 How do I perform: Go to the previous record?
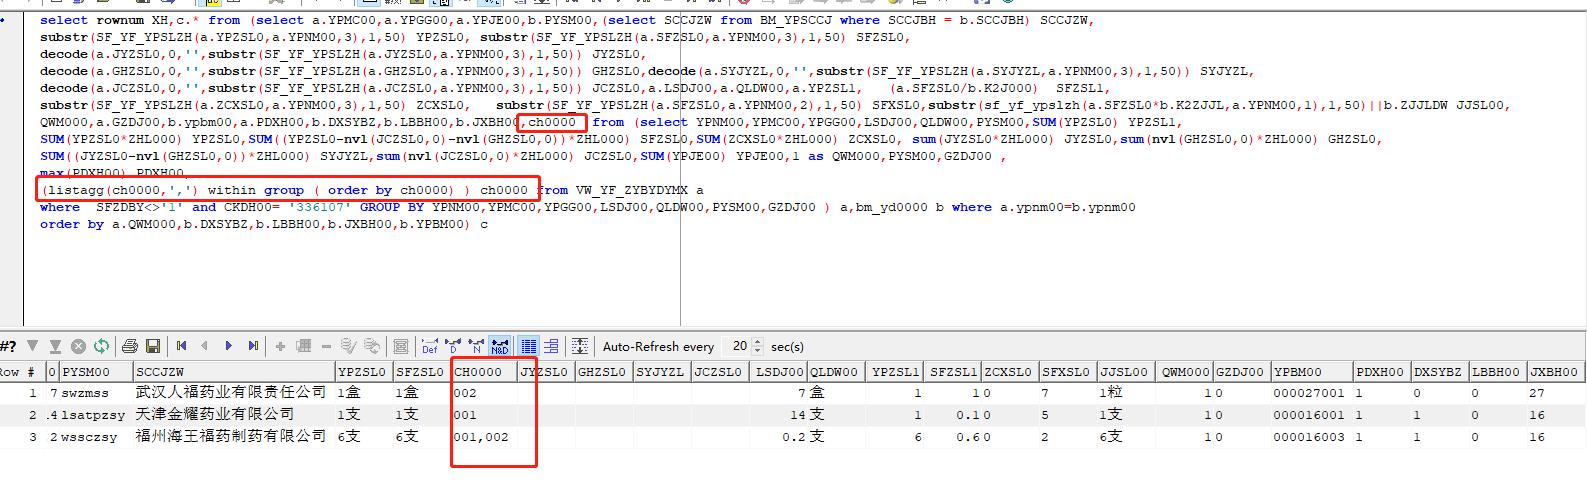205,346
